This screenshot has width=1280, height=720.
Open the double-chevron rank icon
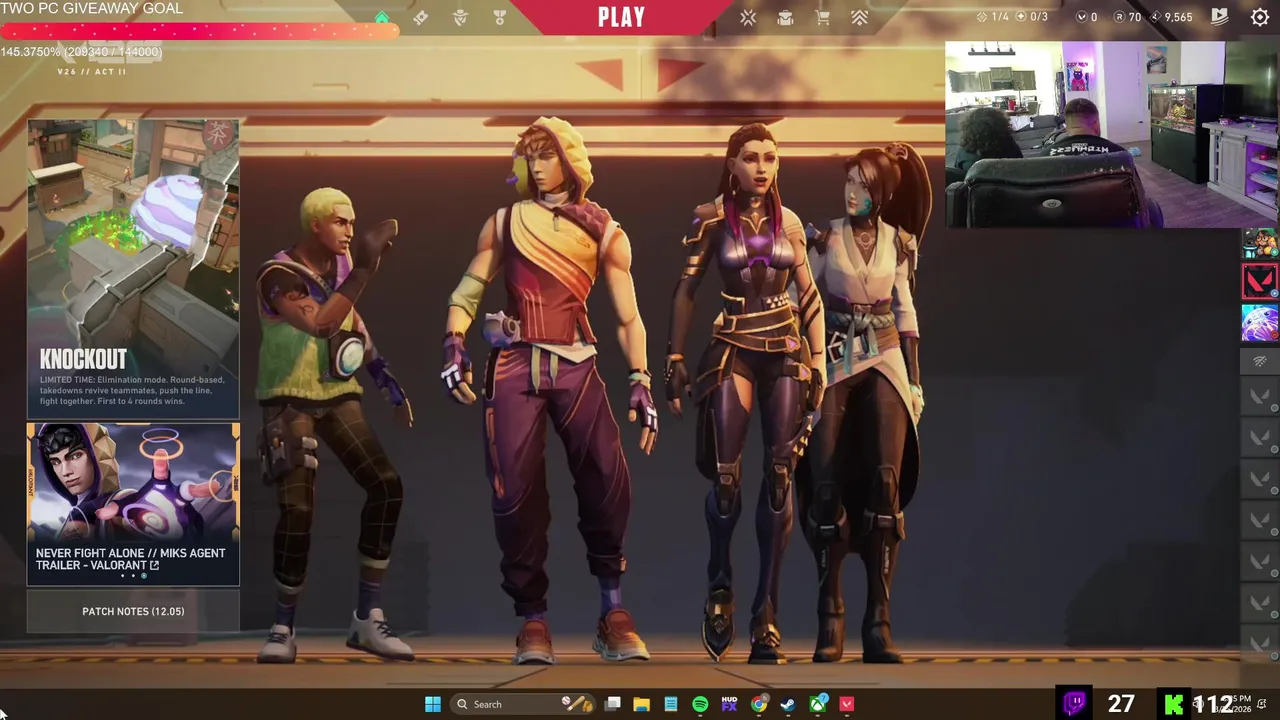[859, 18]
